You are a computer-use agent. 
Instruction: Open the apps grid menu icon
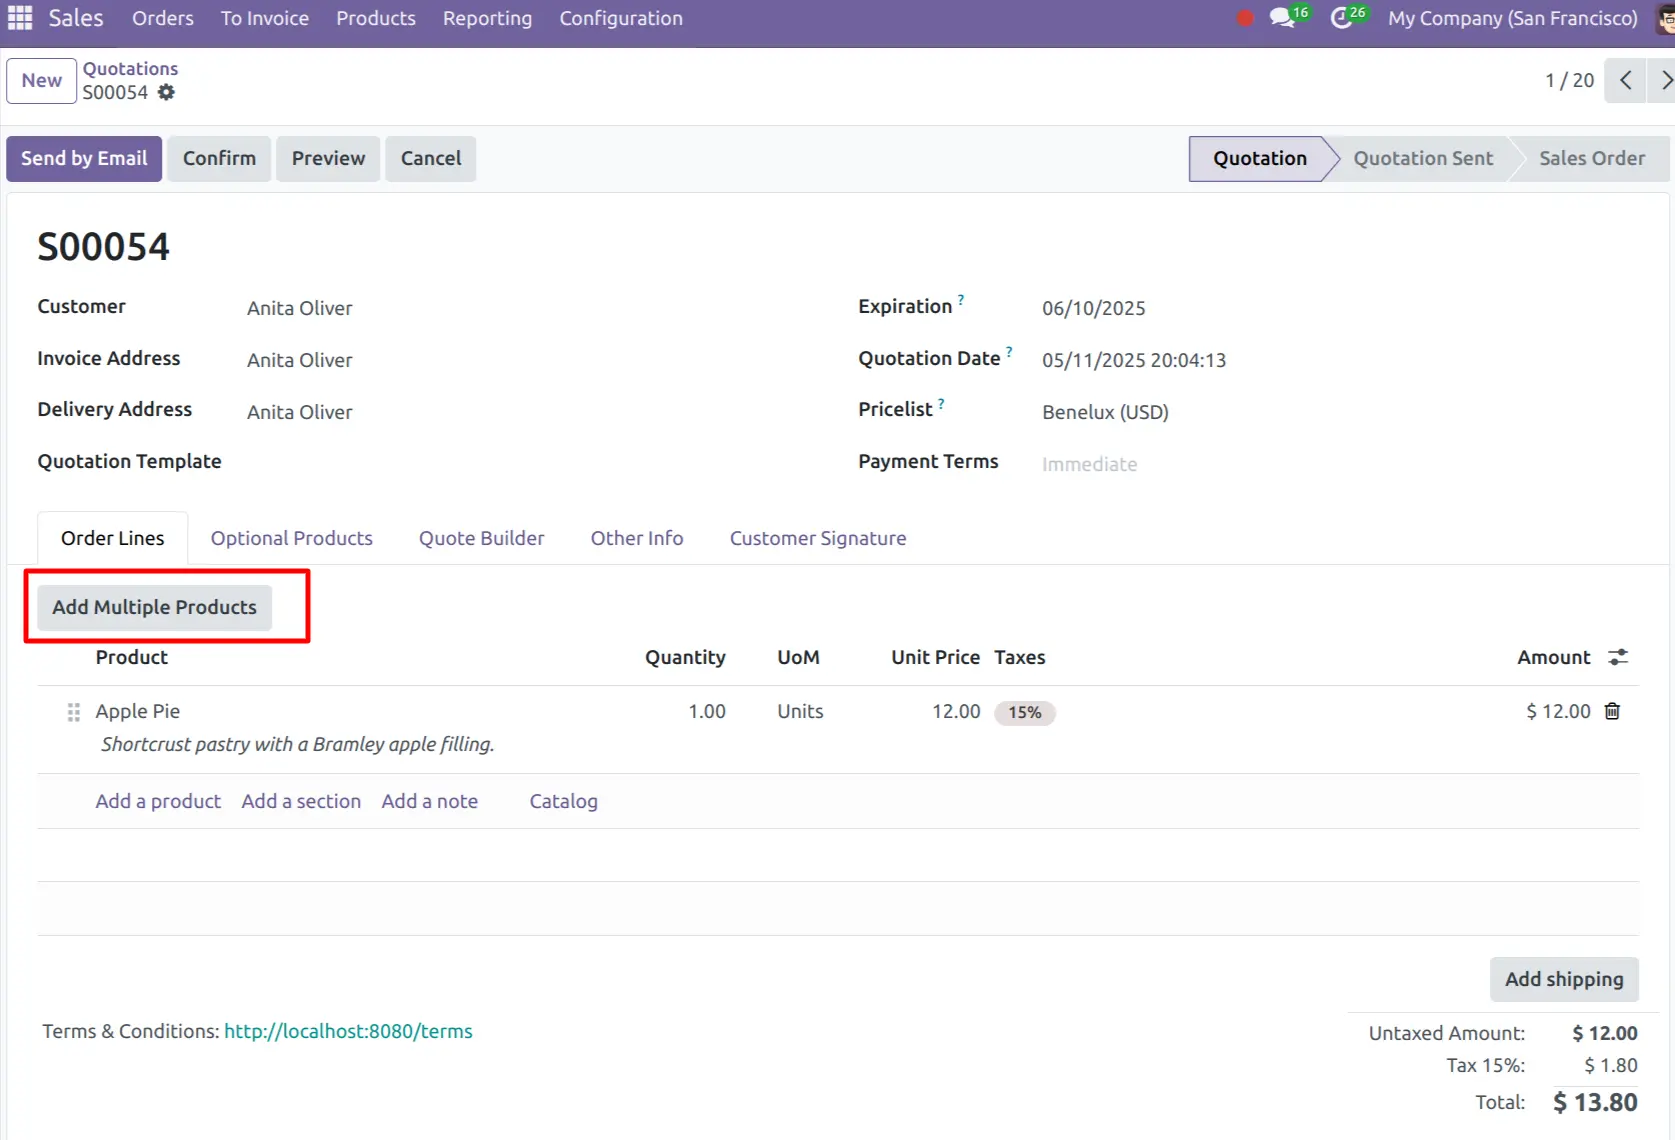(x=20, y=18)
